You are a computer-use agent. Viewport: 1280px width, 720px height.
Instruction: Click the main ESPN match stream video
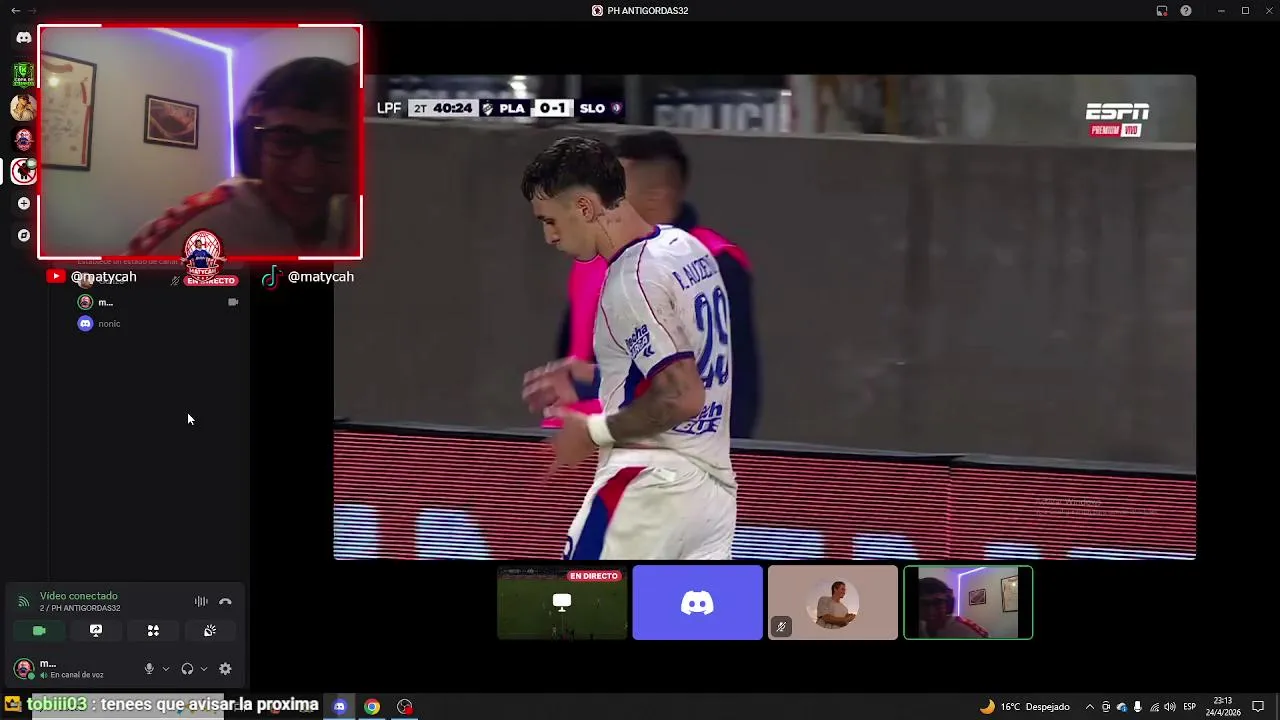[x=764, y=317]
